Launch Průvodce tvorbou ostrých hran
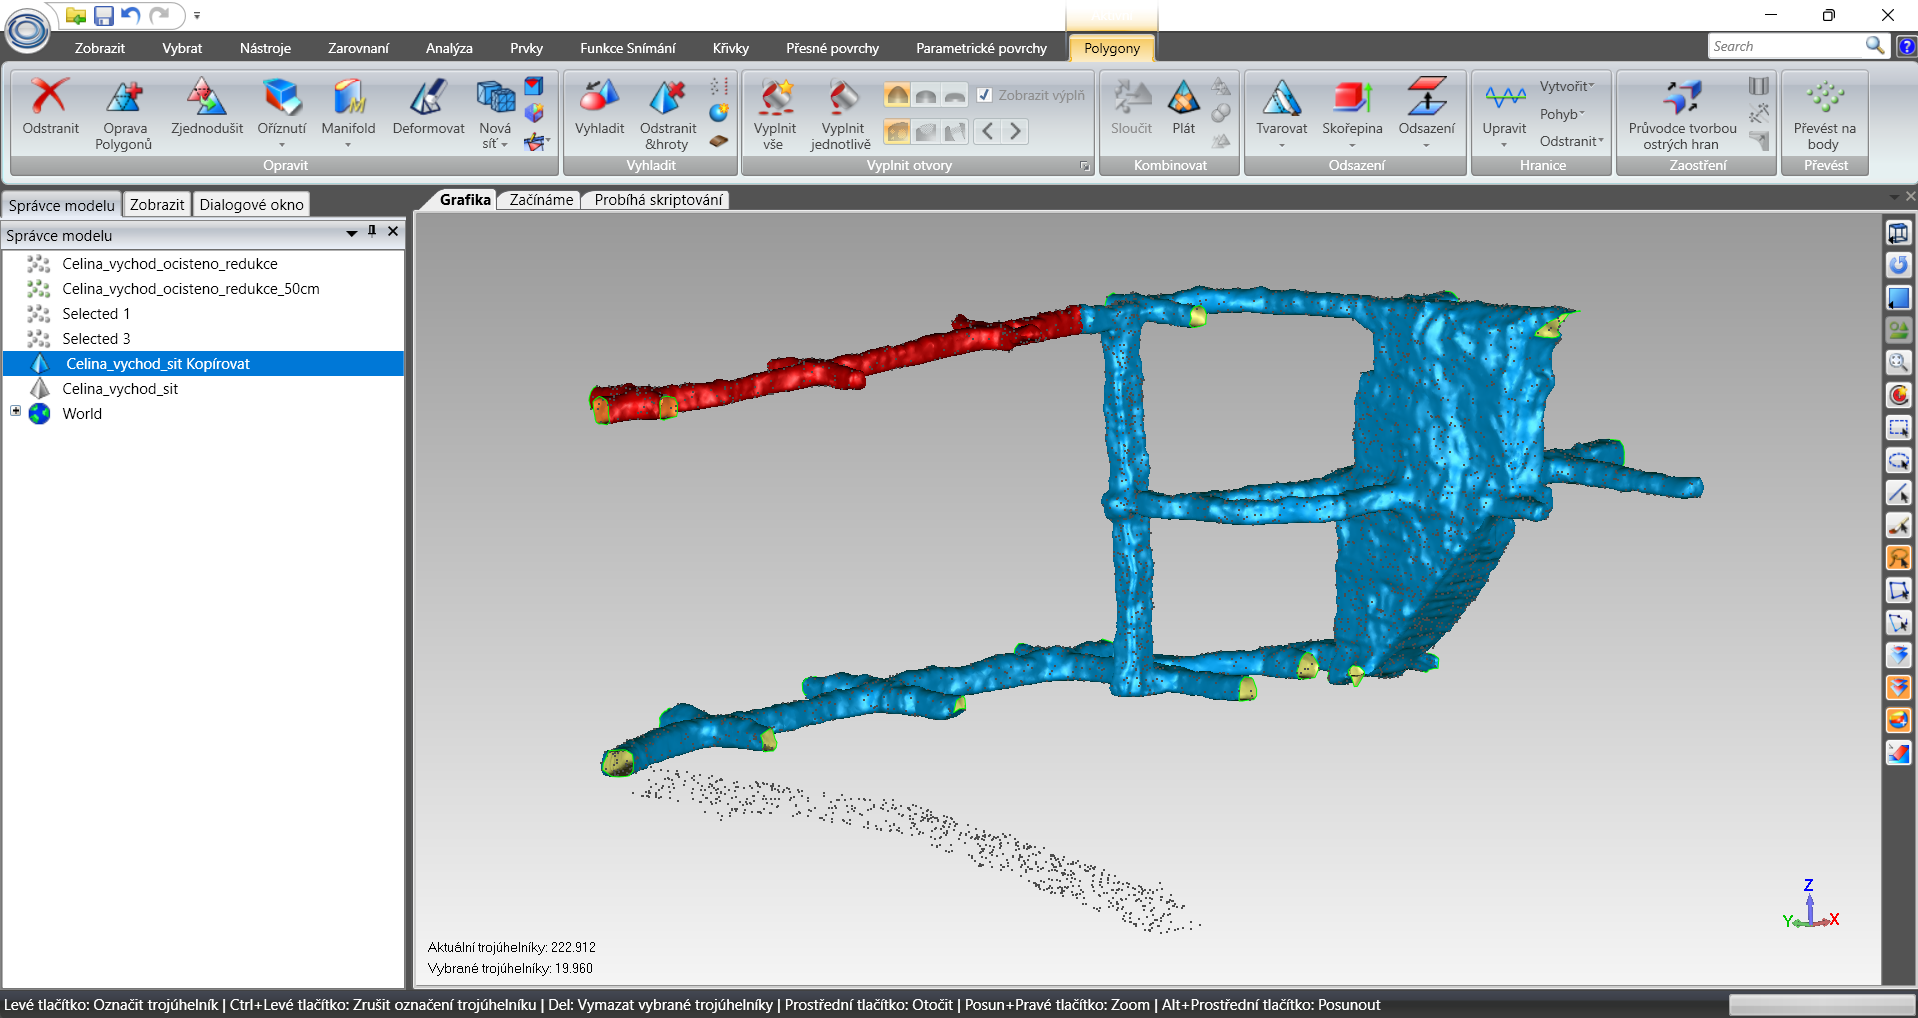 (x=1682, y=98)
